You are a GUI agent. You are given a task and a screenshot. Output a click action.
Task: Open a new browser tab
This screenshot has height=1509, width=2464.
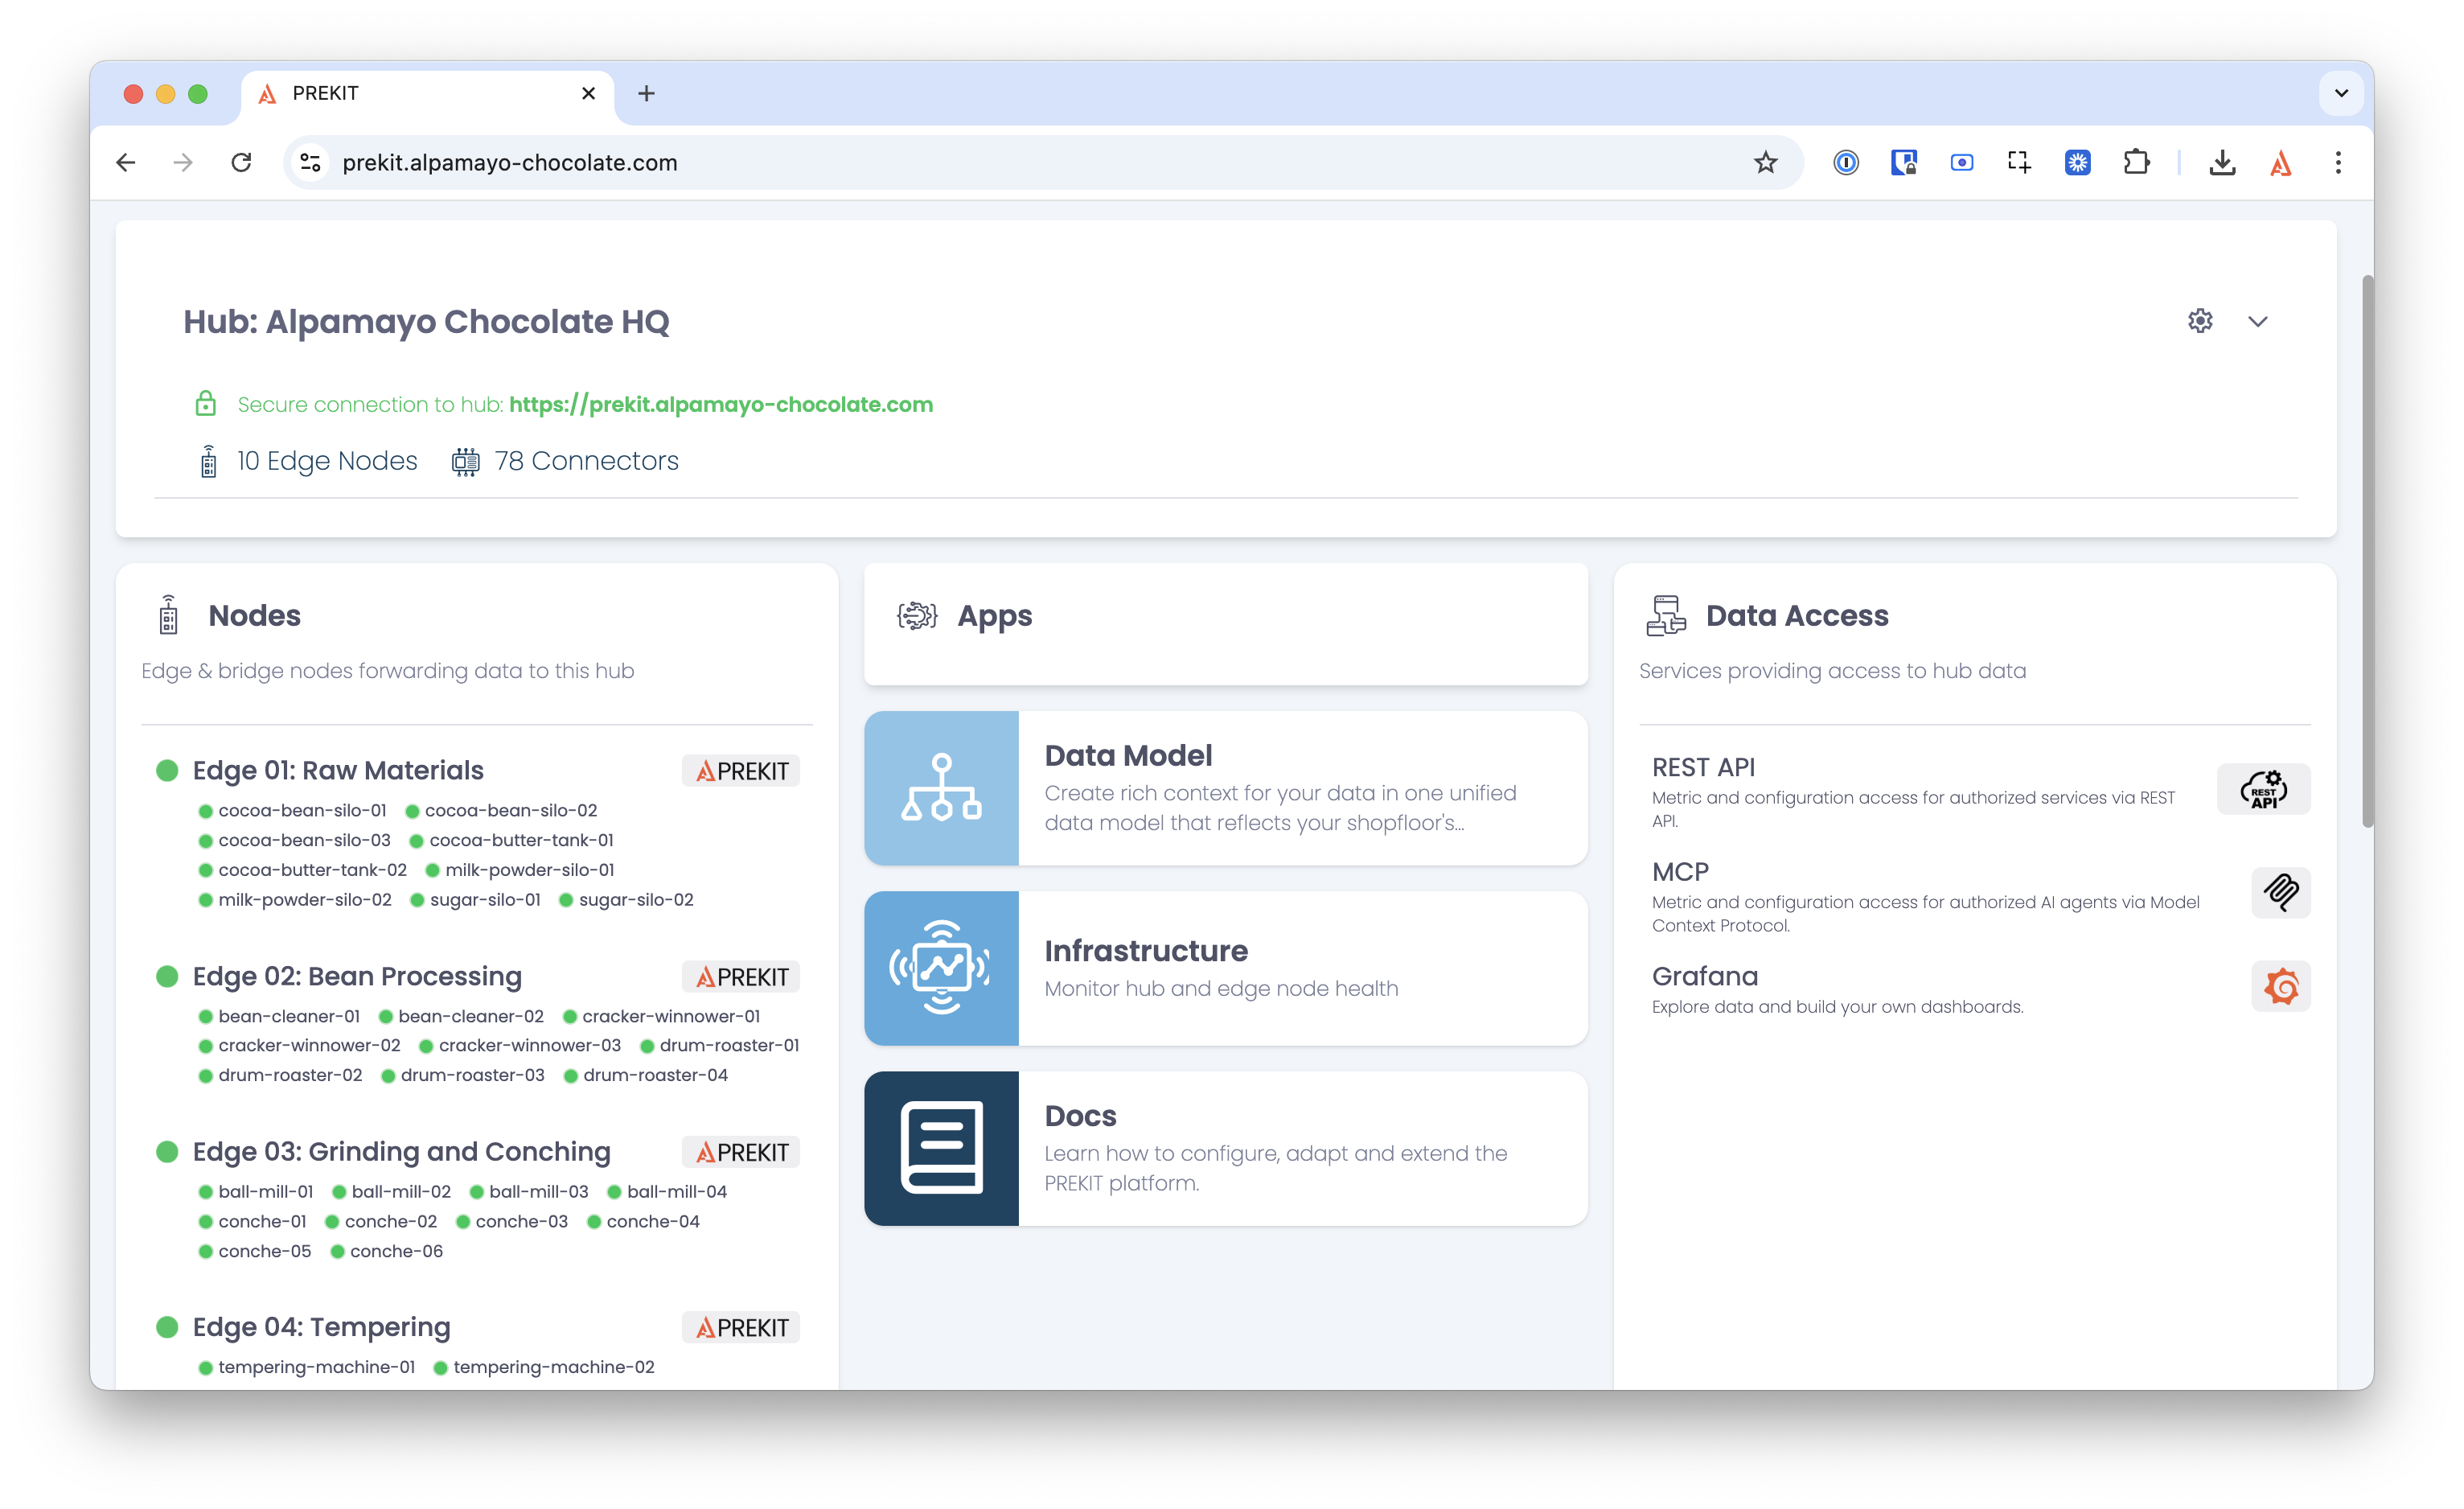point(646,93)
